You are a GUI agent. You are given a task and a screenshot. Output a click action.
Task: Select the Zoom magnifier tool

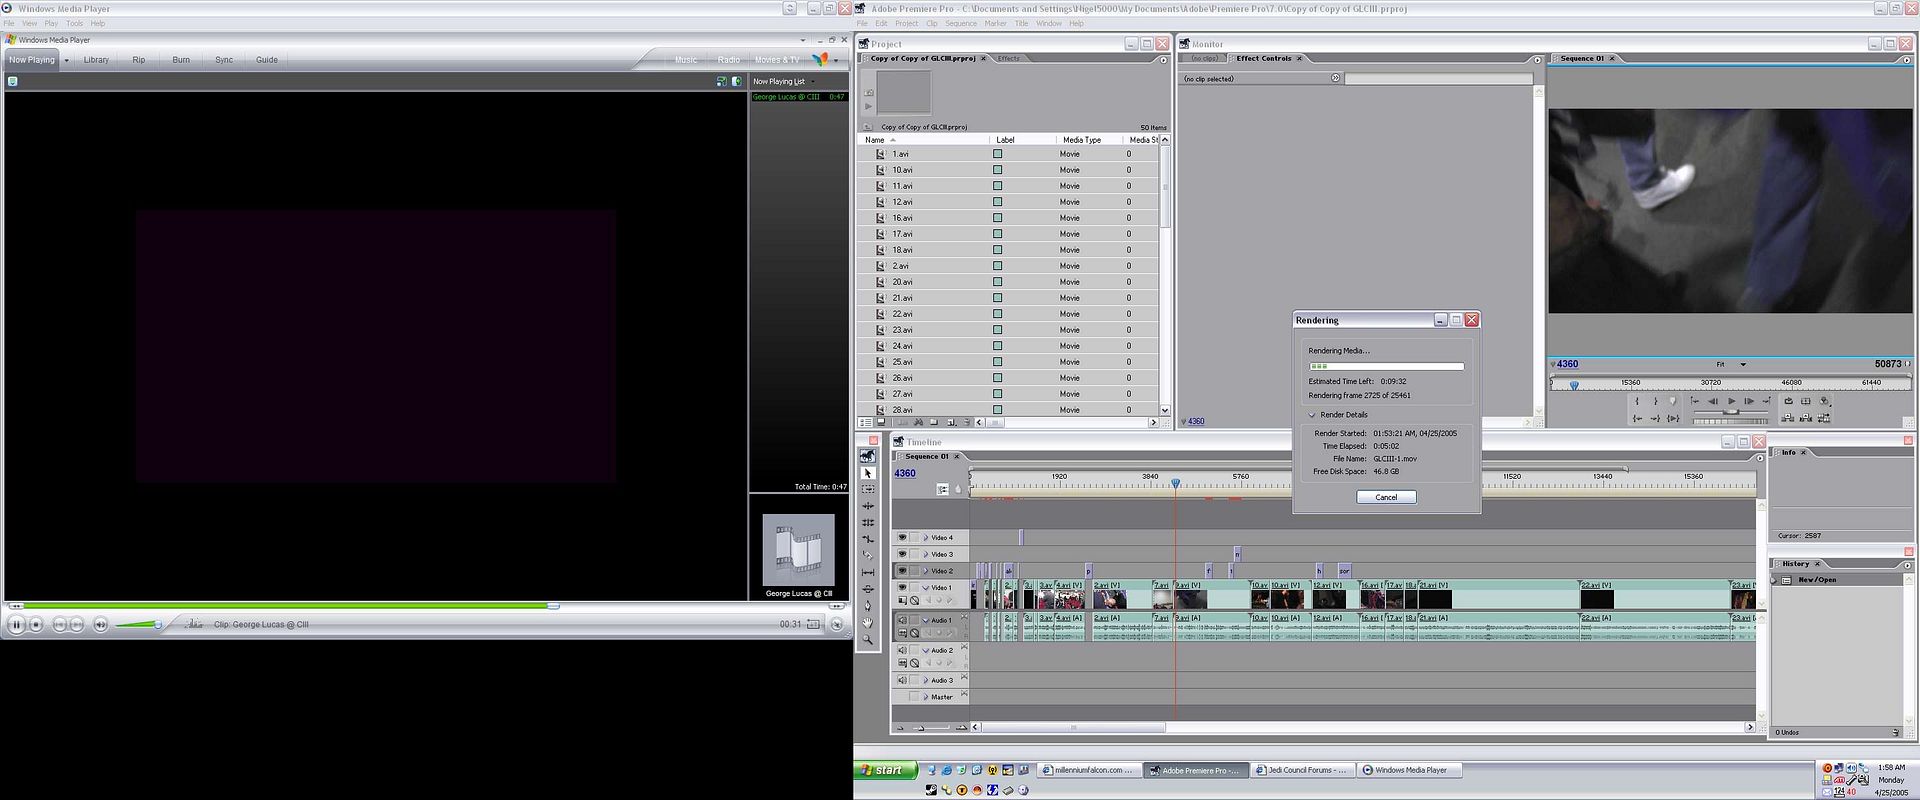click(x=868, y=639)
